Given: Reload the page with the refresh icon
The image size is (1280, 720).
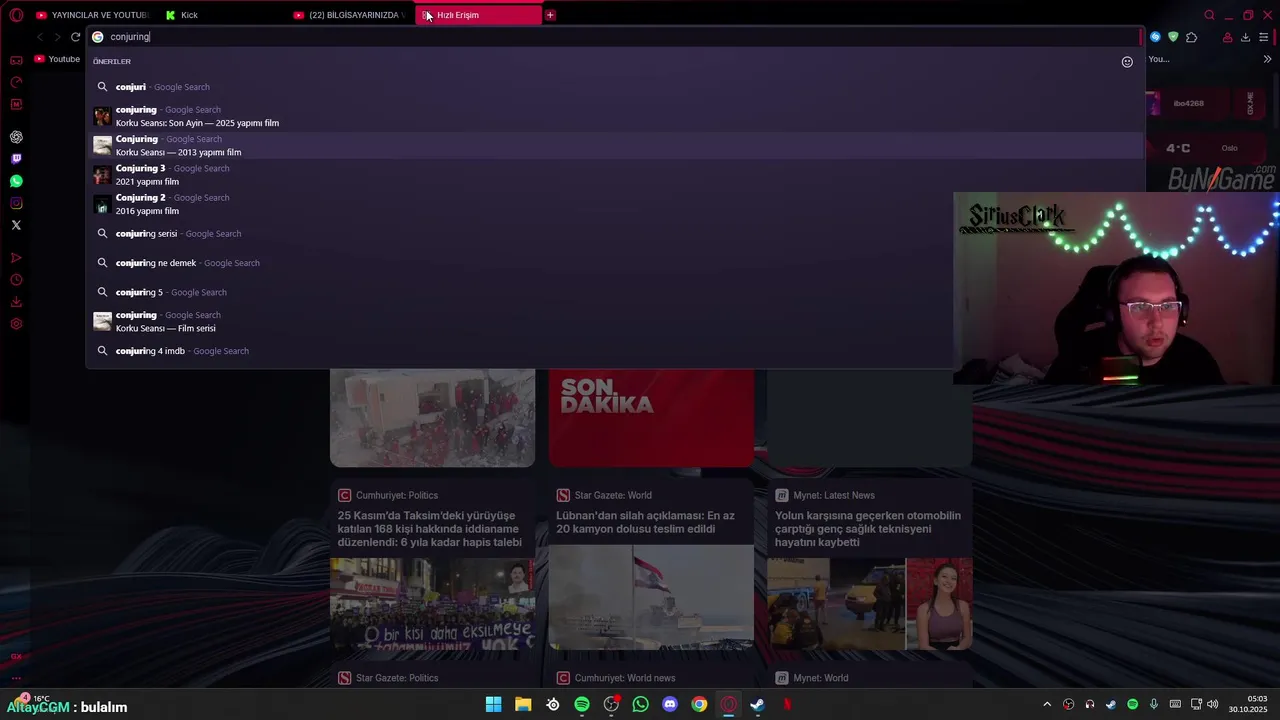Looking at the screenshot, I should click(x=75, y=37).
